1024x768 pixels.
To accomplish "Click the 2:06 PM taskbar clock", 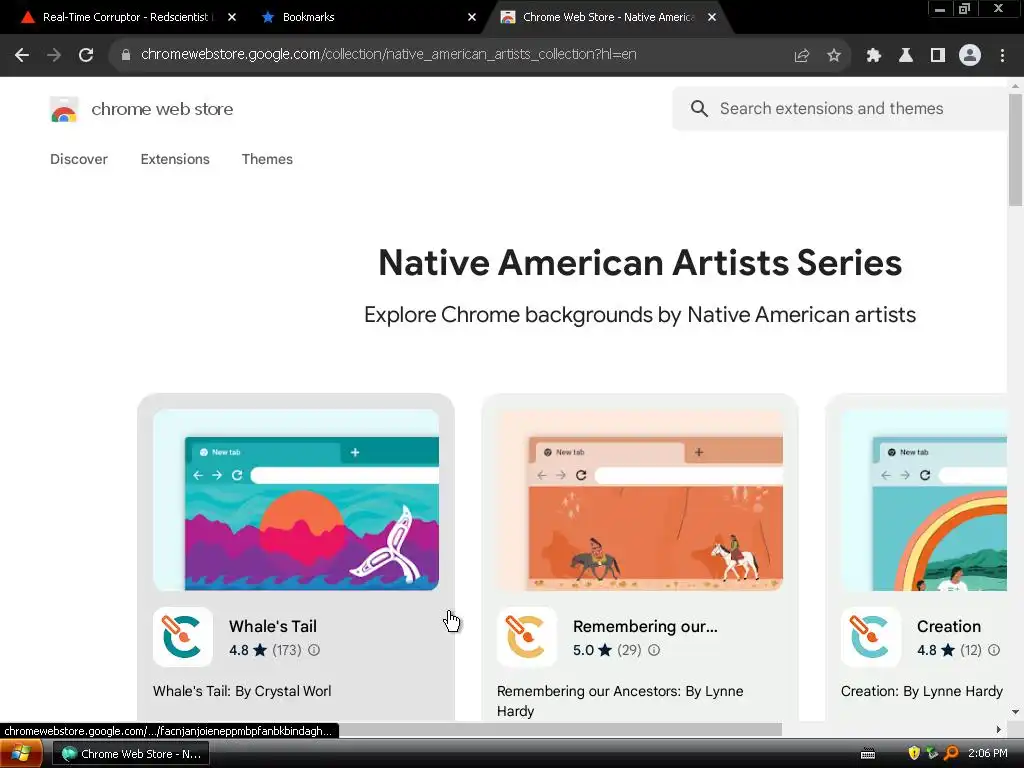I will coord(987,753).
